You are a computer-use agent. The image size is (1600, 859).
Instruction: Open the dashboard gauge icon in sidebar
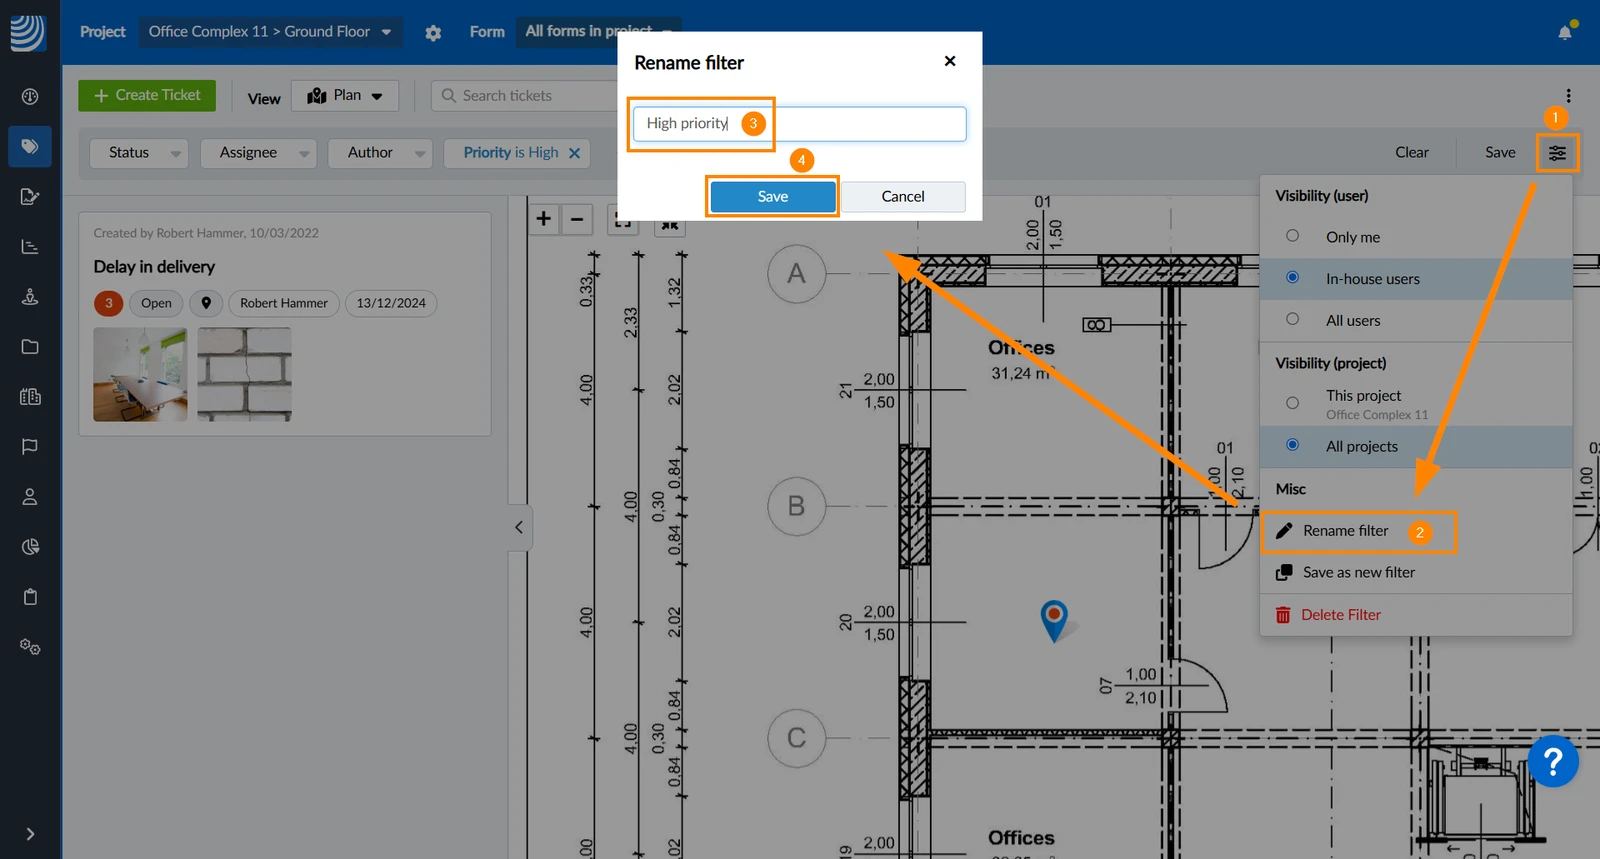tap(30, 97)
